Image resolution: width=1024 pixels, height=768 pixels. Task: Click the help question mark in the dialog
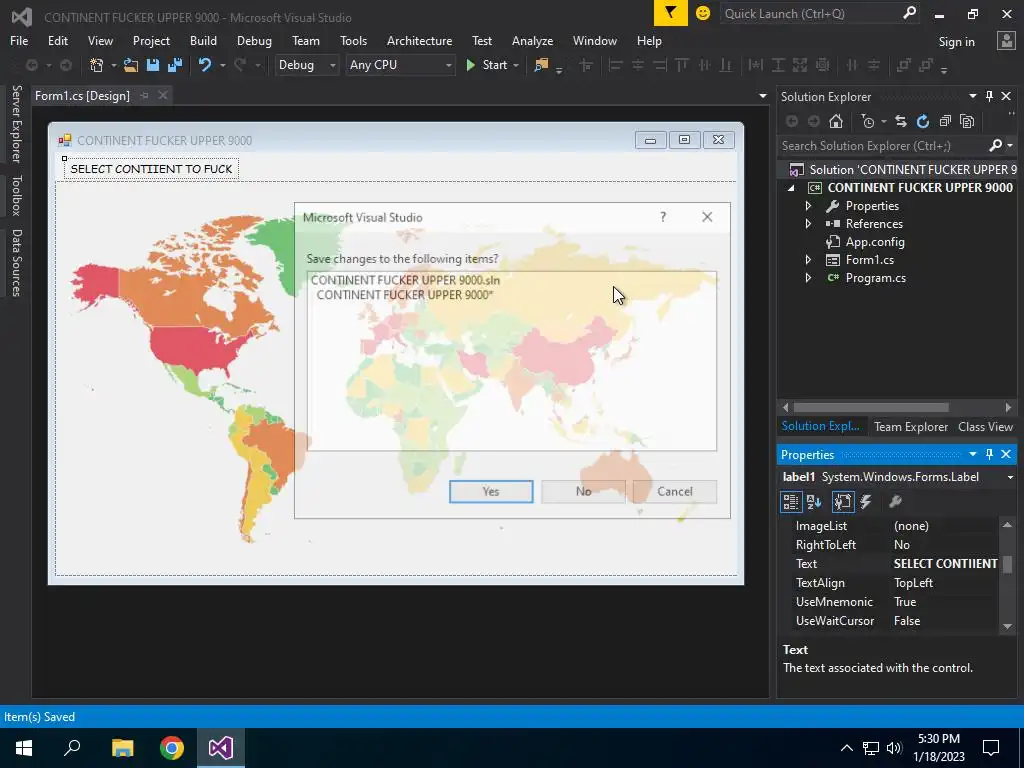point(663,217)
